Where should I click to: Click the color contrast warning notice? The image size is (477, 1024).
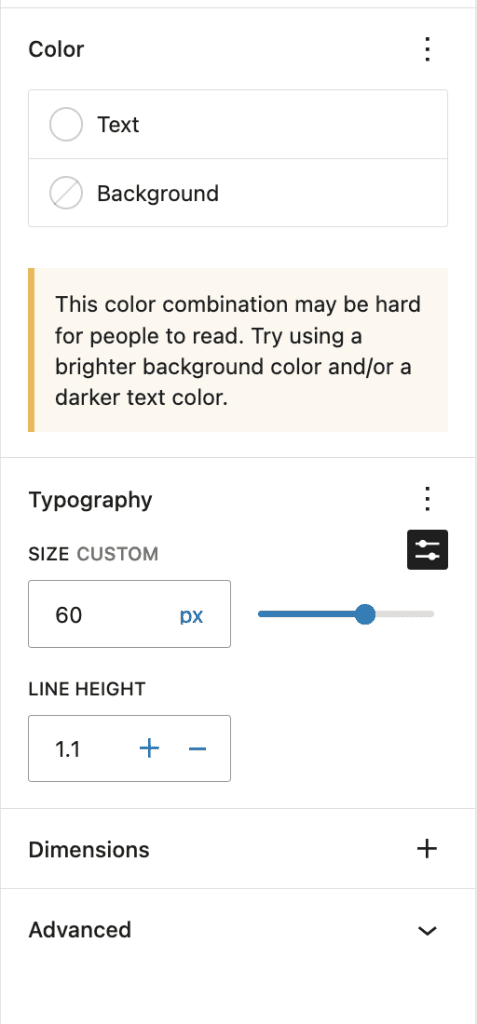(x=238, y=350)
